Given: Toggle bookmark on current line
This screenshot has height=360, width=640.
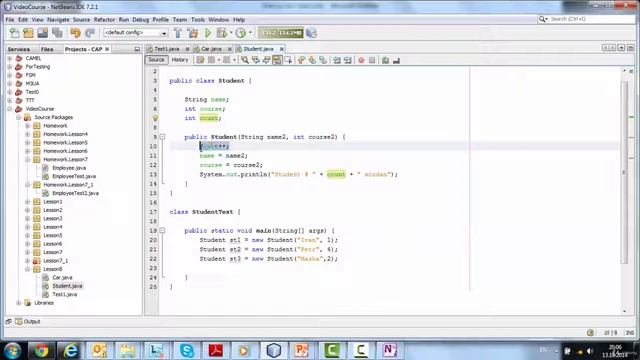Looking at the screenshot, I should (x=323, y=60).
